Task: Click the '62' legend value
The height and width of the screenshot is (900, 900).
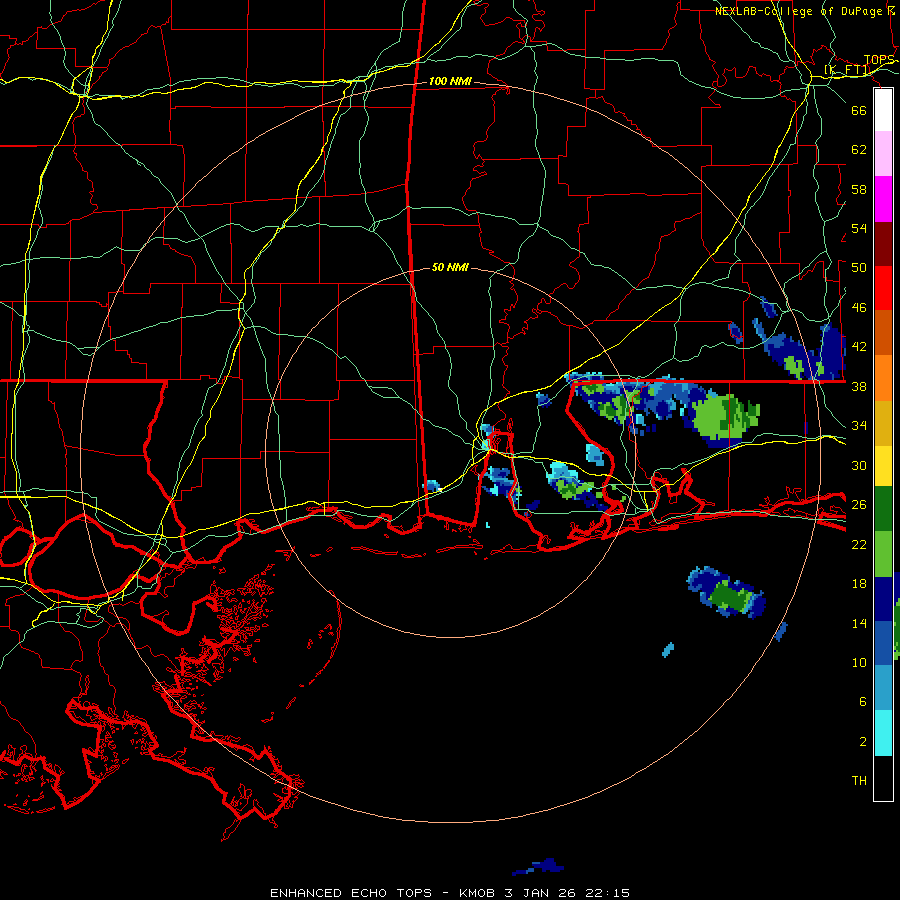Action: 859,150
